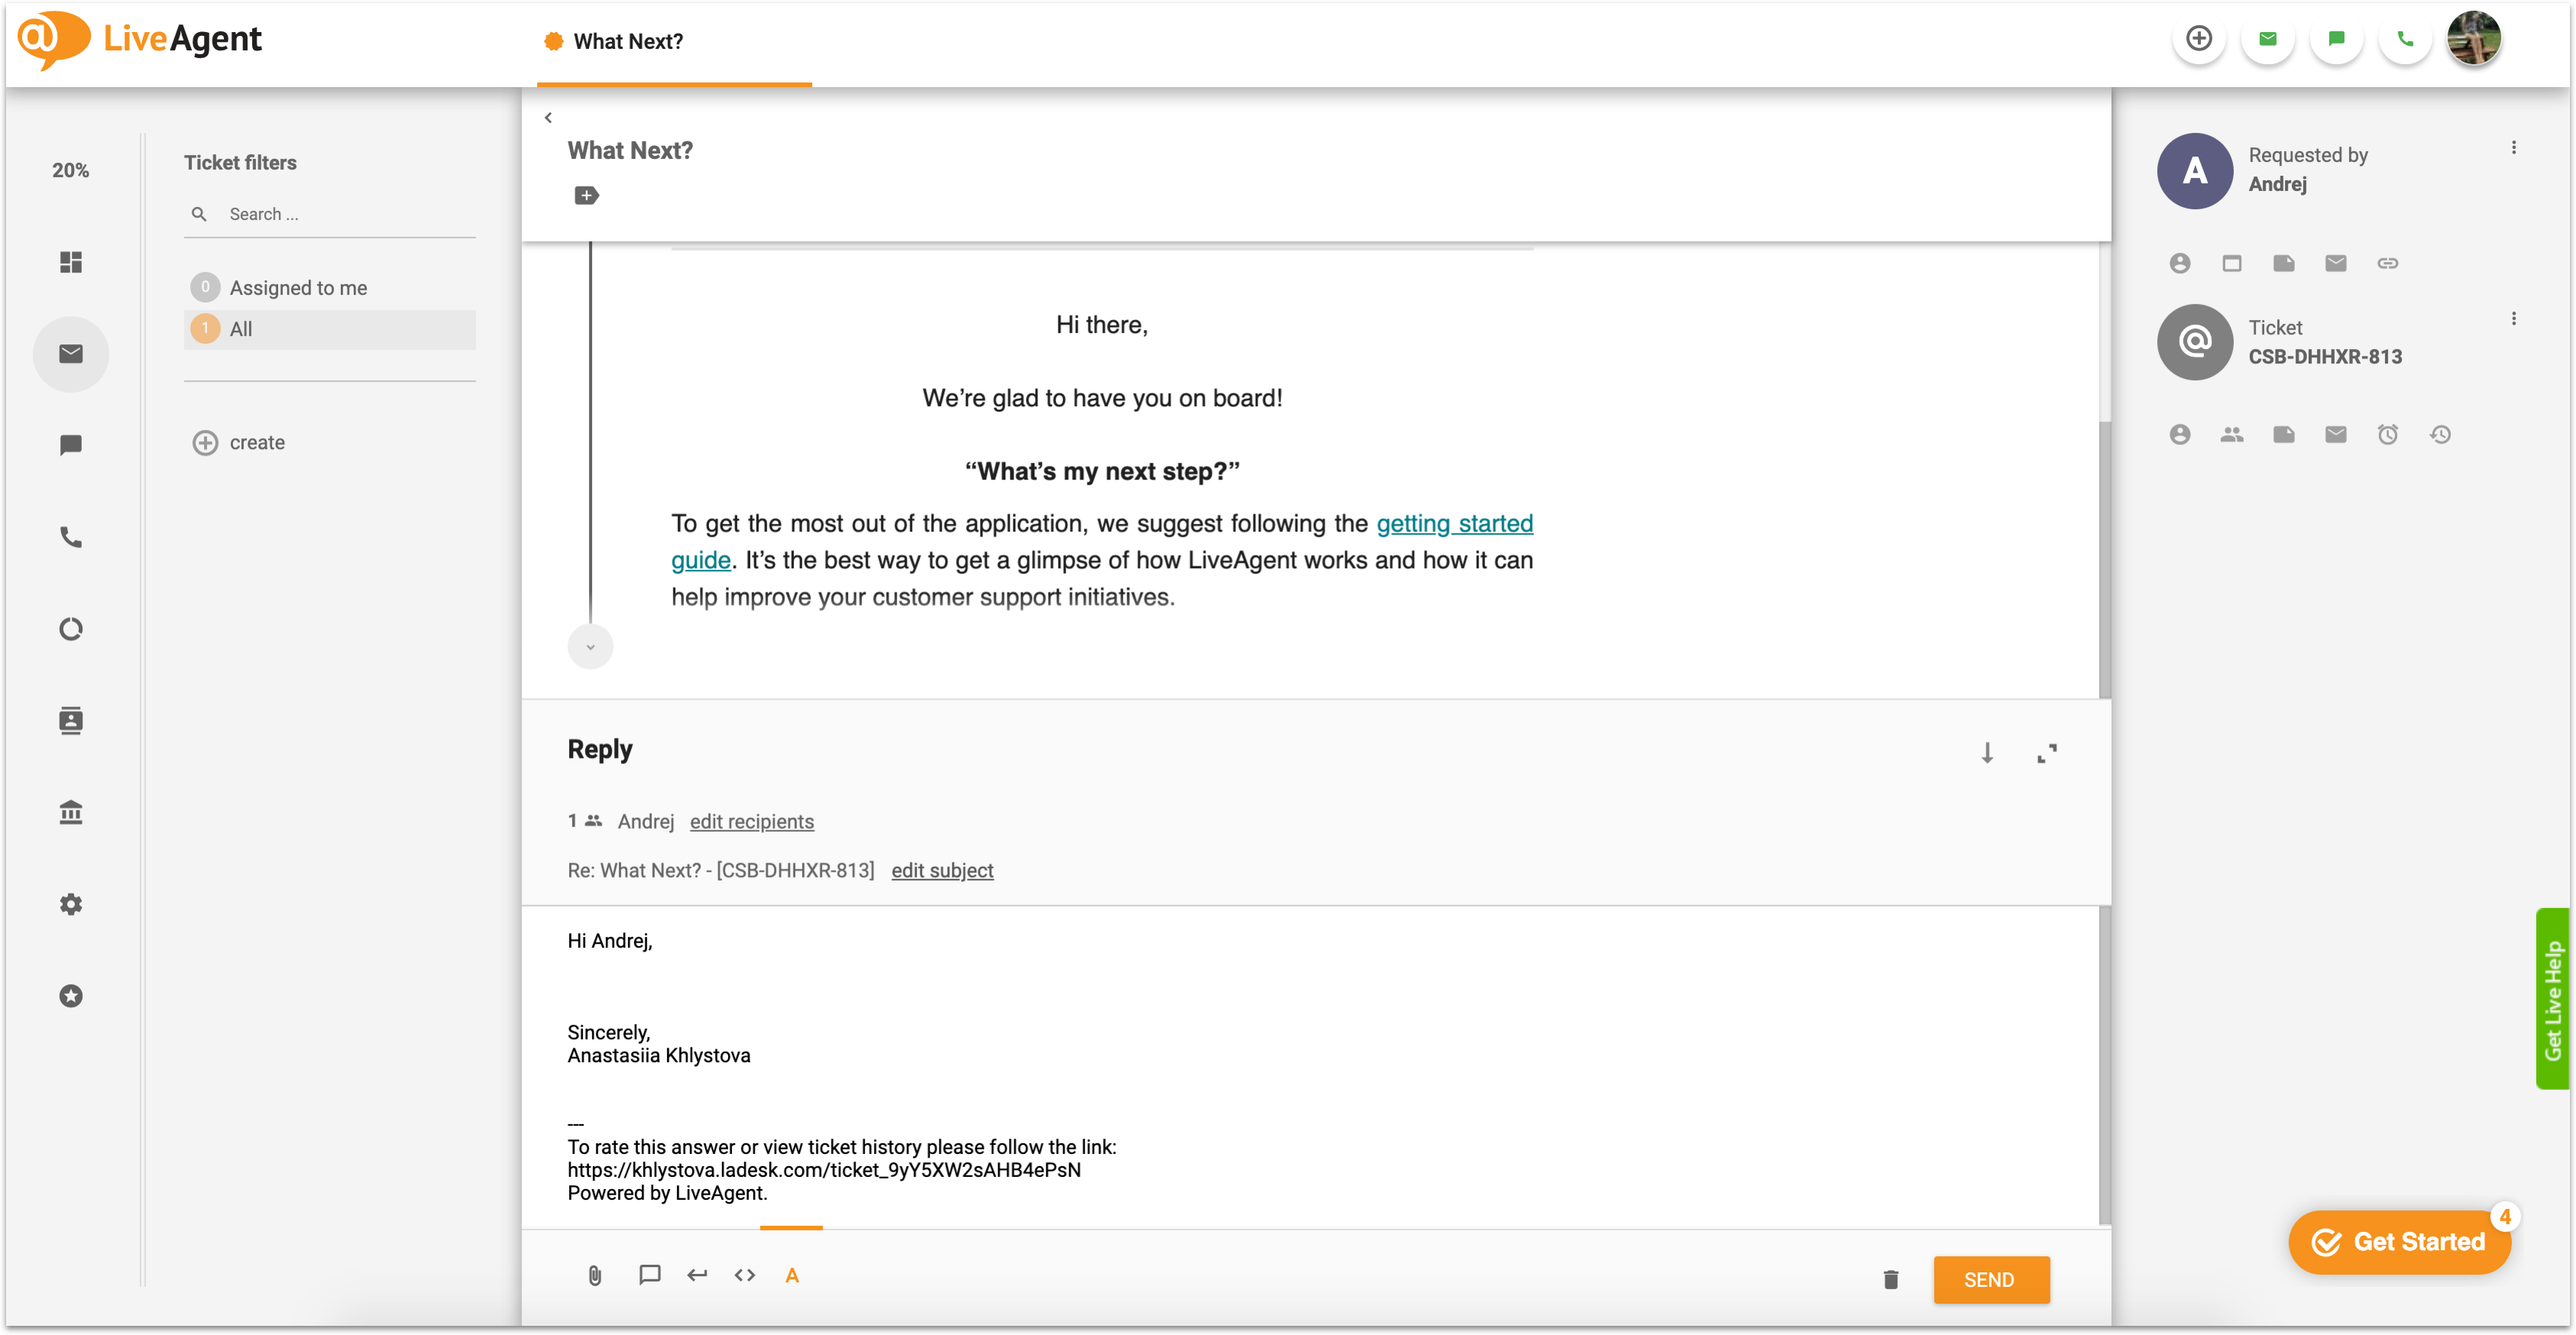Click the down arrow in Reply header
Image resolution: width=2576 pixels, height=1335 pixels.
coord(1987,753)
